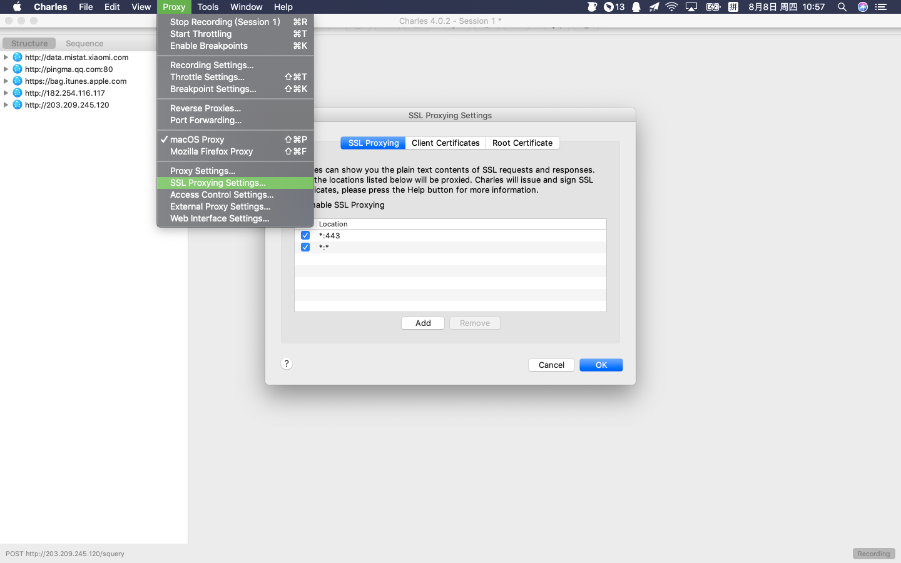Open Proxy Settings menu item
This screenshot has height=563, width=901.
pyautogui.click(x=235, y=171)
